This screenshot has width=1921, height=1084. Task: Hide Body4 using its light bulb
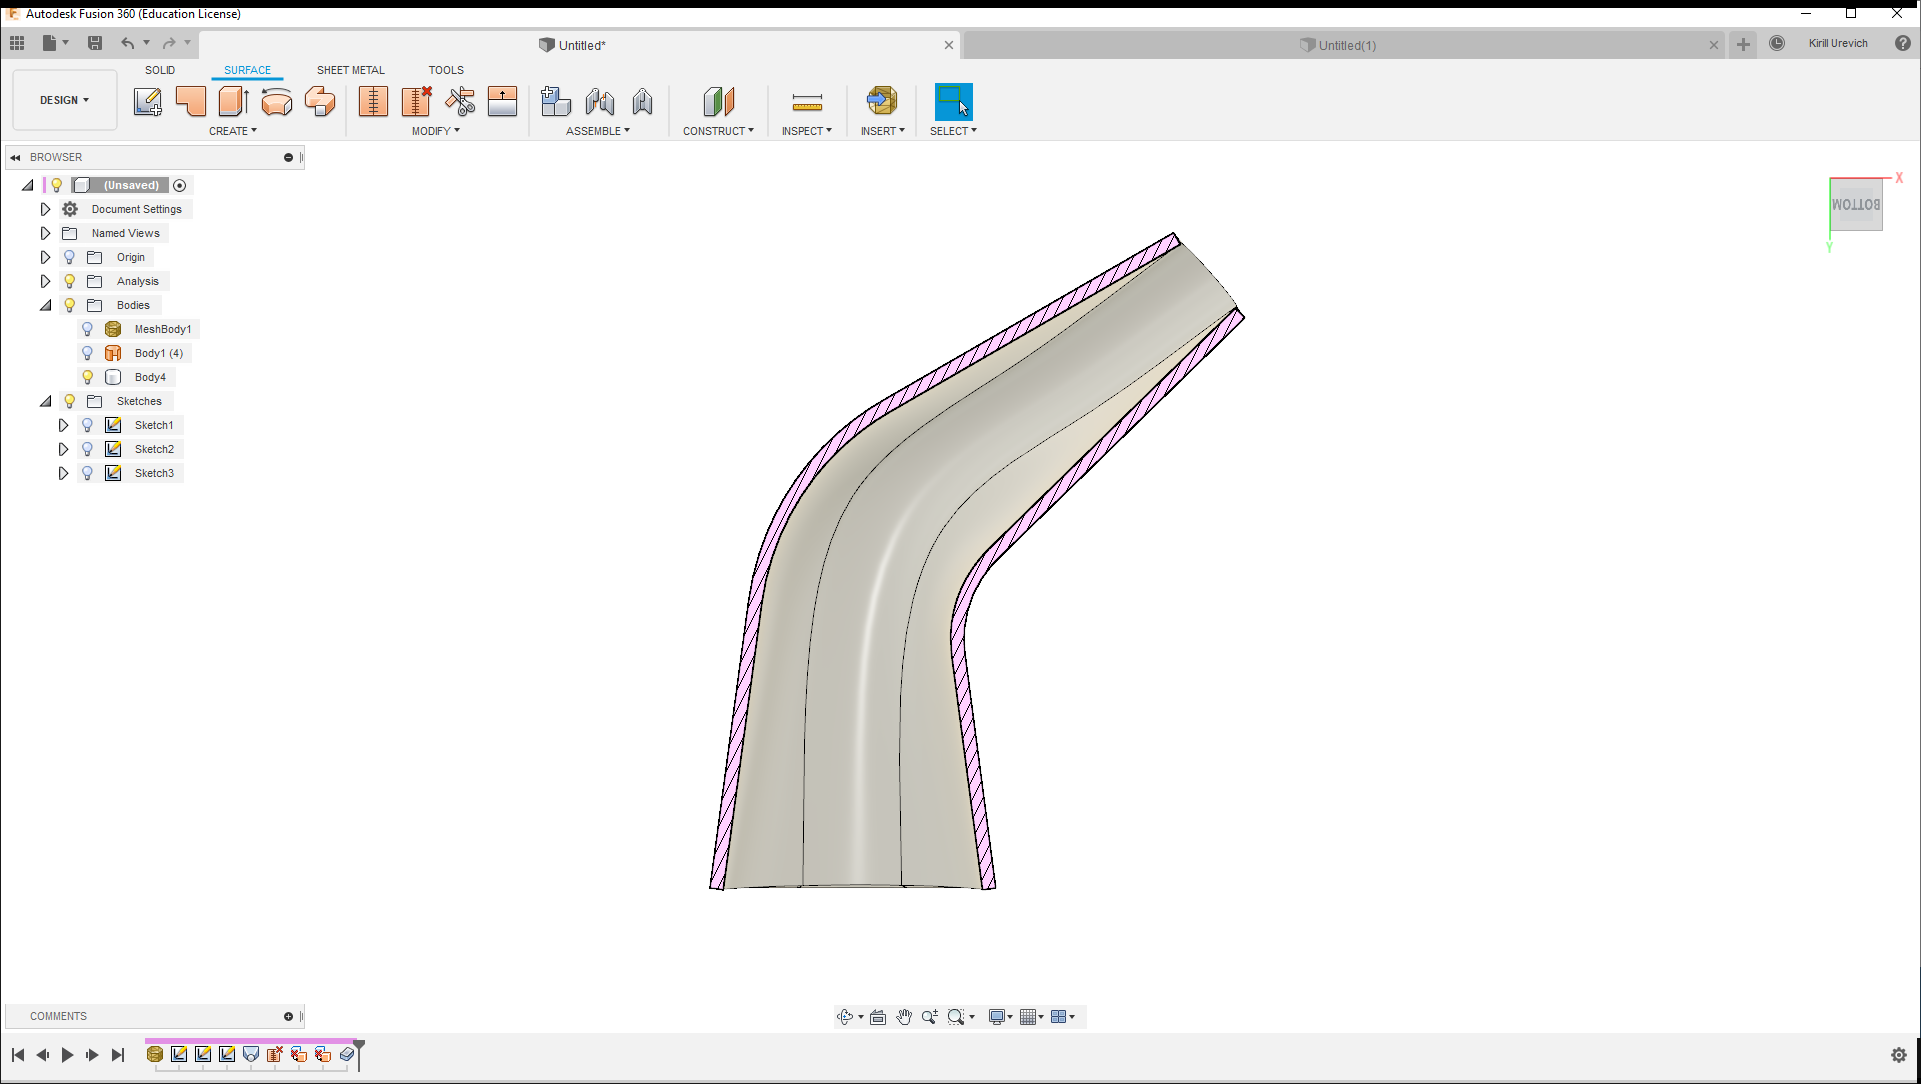coord(88,377)
